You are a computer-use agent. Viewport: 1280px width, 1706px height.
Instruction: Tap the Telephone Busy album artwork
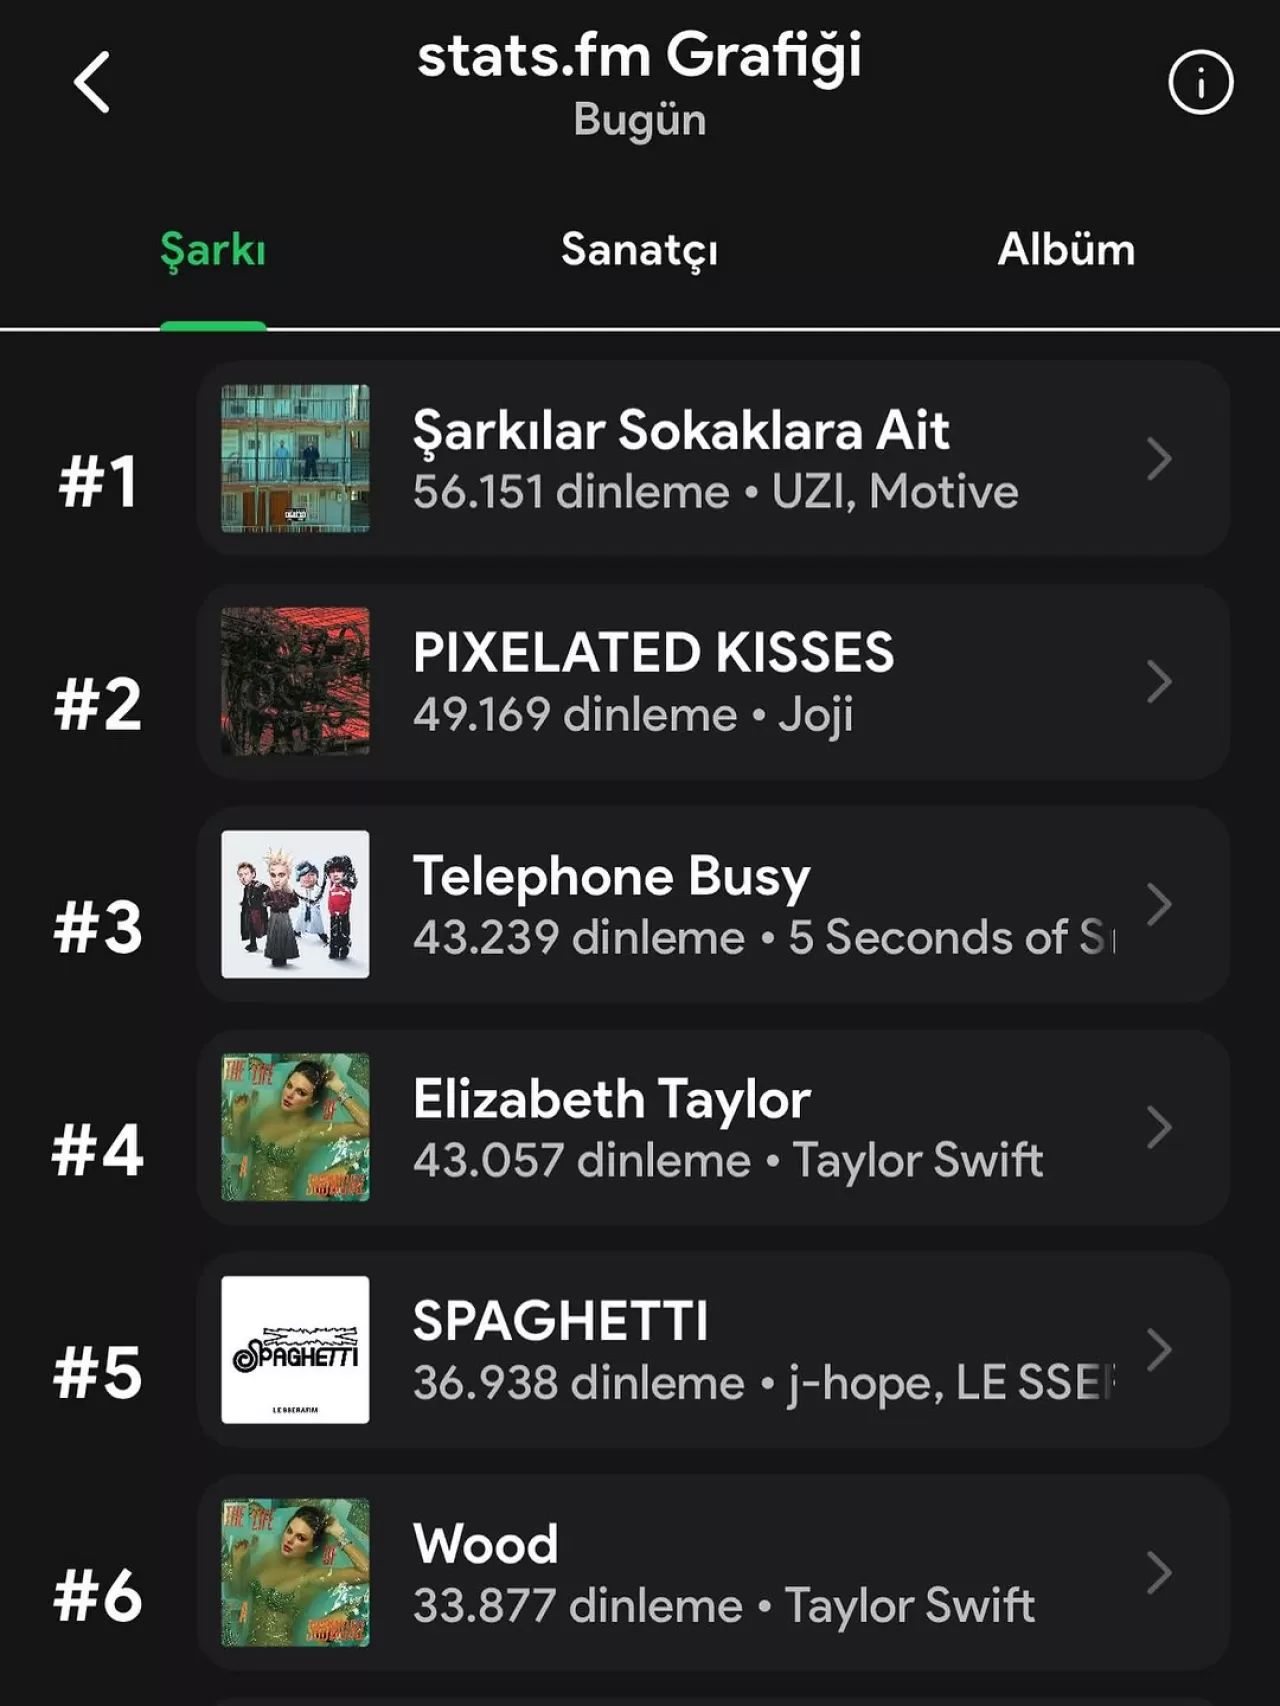point(295,904)
